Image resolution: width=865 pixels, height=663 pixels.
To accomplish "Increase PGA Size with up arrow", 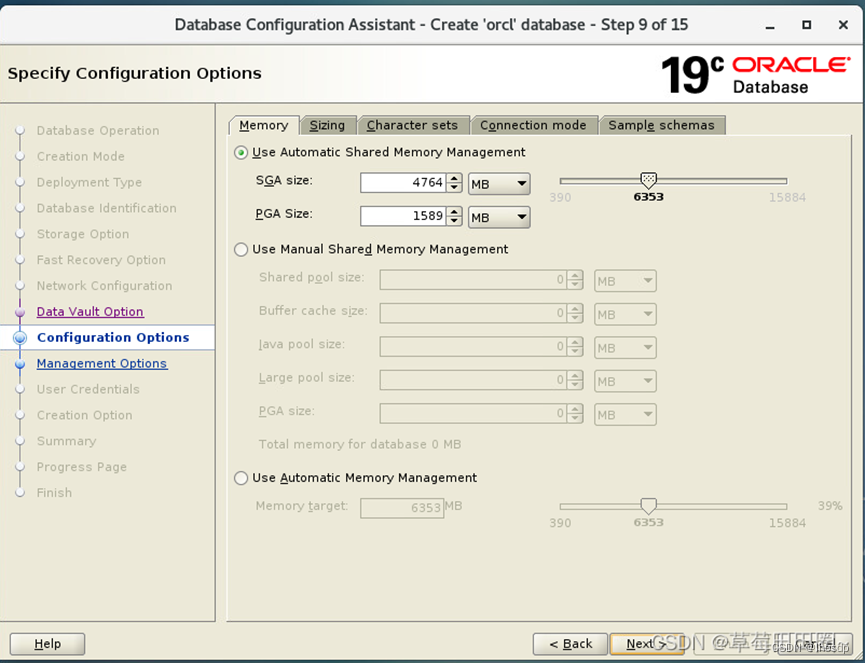I will pyautogui.click(x=455, y=211).
